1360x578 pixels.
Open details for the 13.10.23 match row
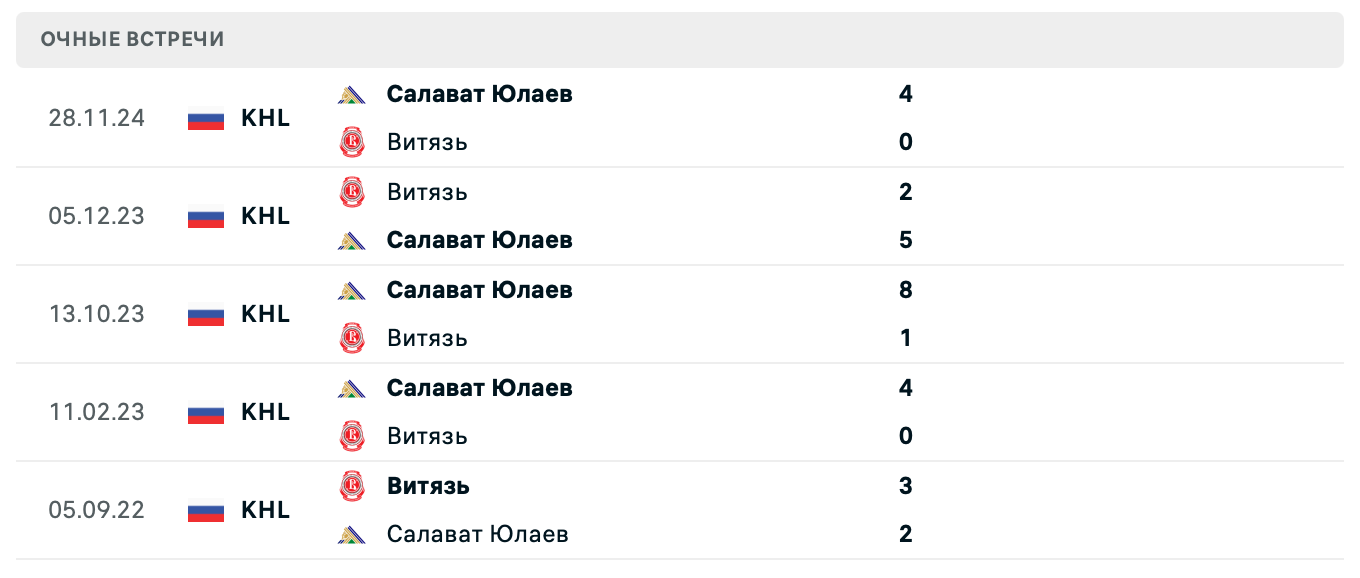click(x=680, y=314)
